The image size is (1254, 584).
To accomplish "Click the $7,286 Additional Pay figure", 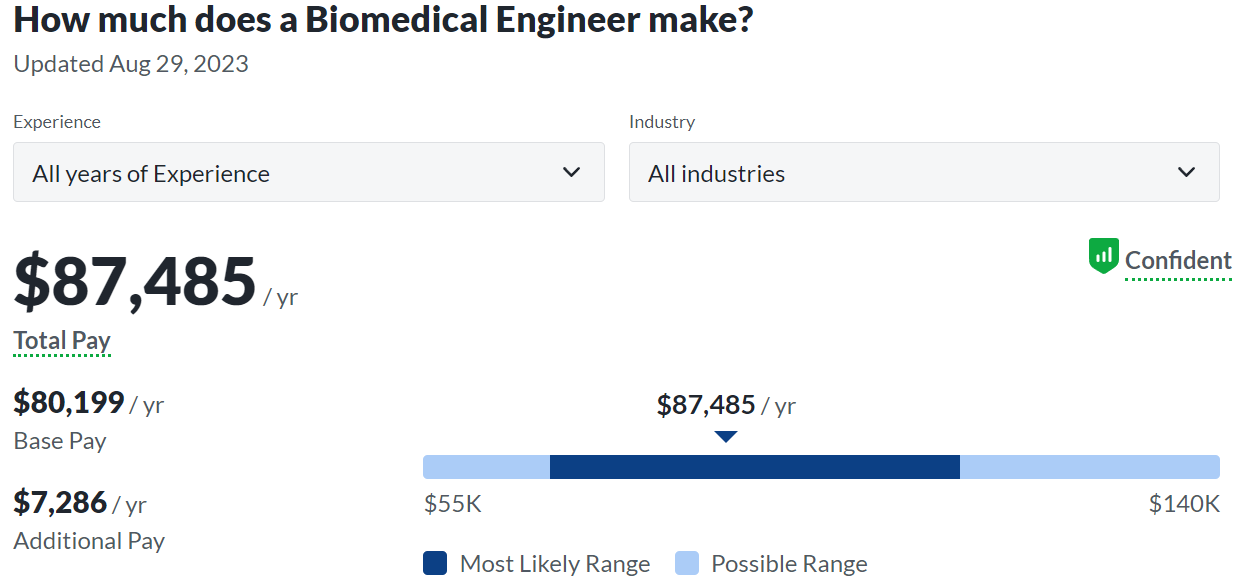I will point(60,502).
